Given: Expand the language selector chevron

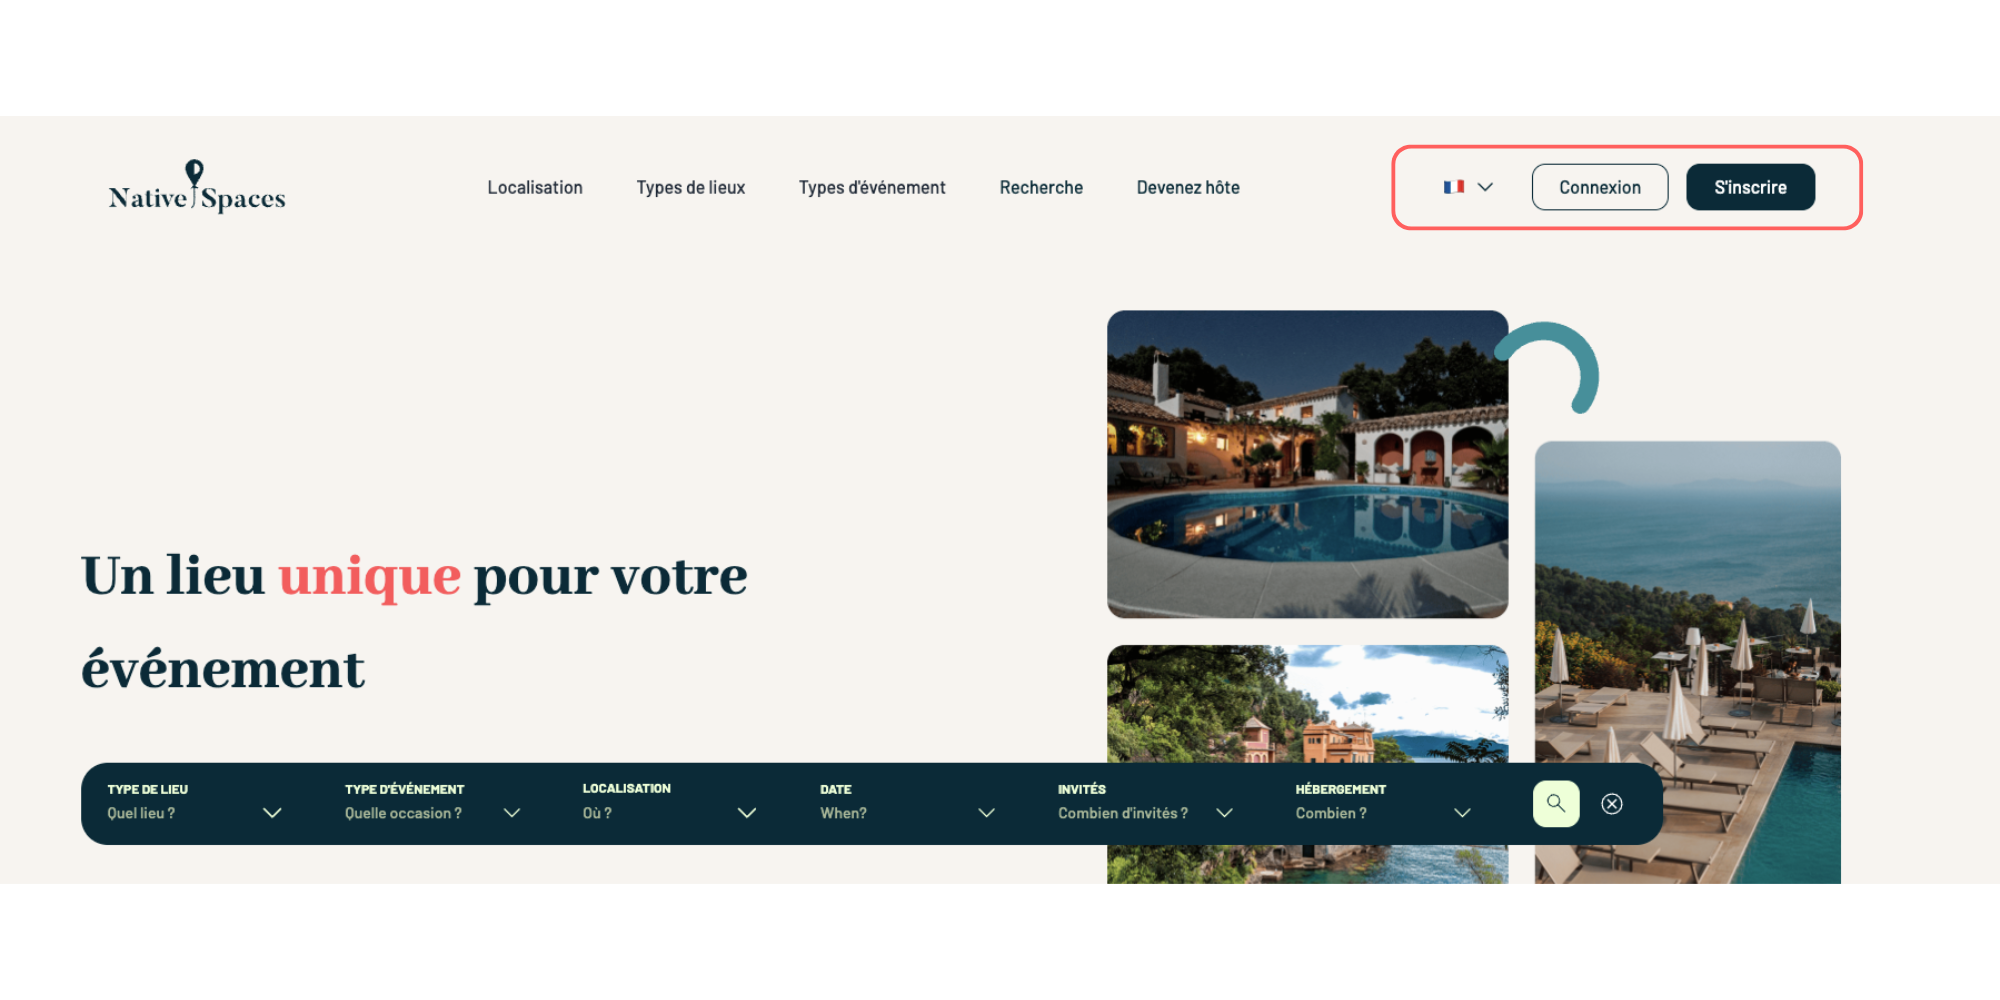Looking at the screenshot, I should click(x=1485, y=187).
